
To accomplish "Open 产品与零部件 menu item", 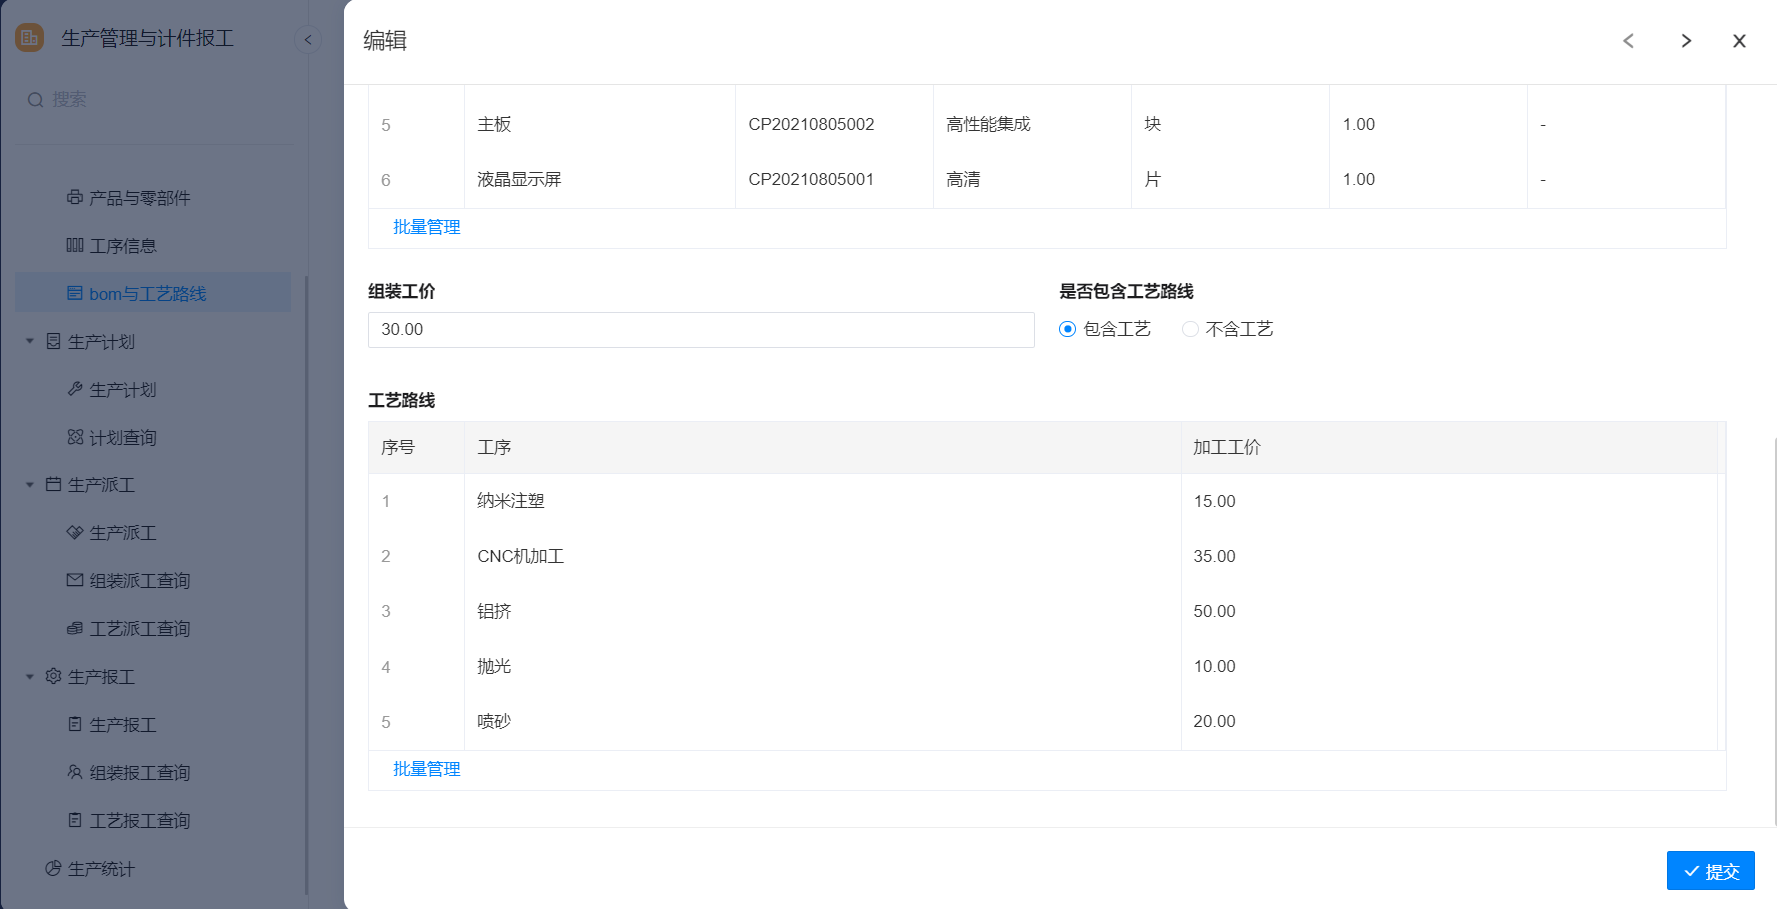I will (x=153, y=197).
